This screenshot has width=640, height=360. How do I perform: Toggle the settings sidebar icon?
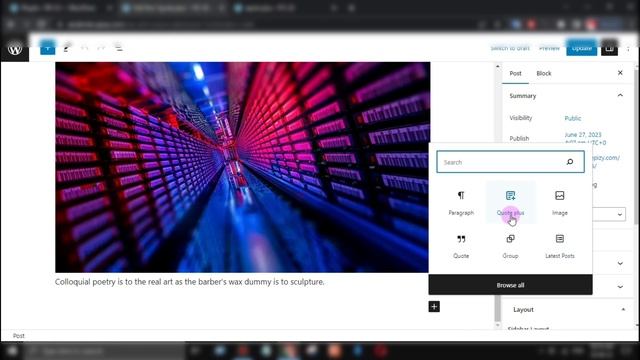pyautogui.click(x=609, y=48)
